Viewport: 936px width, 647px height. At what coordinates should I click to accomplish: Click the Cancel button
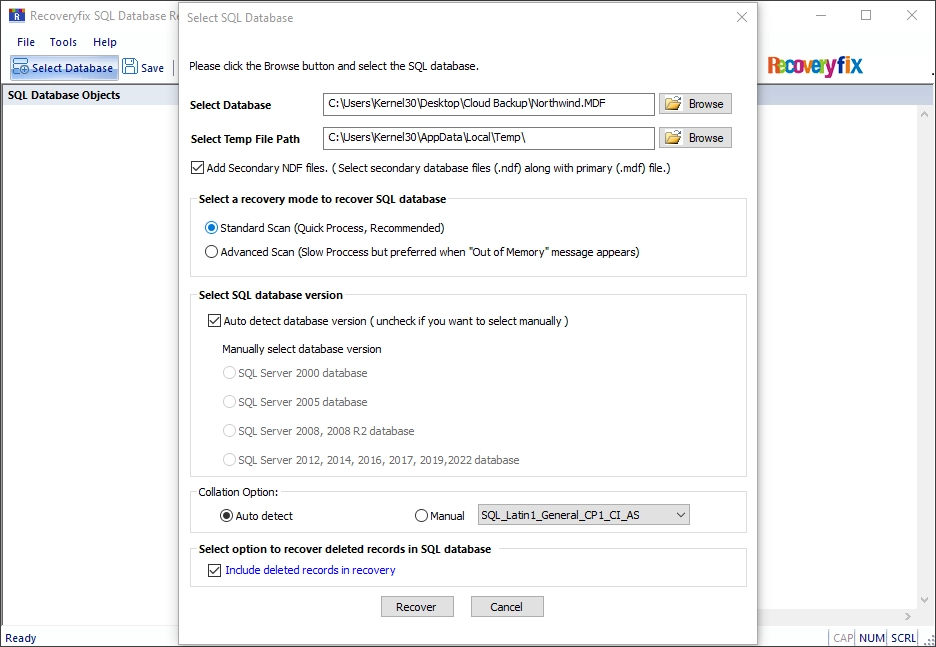[506, 606]
